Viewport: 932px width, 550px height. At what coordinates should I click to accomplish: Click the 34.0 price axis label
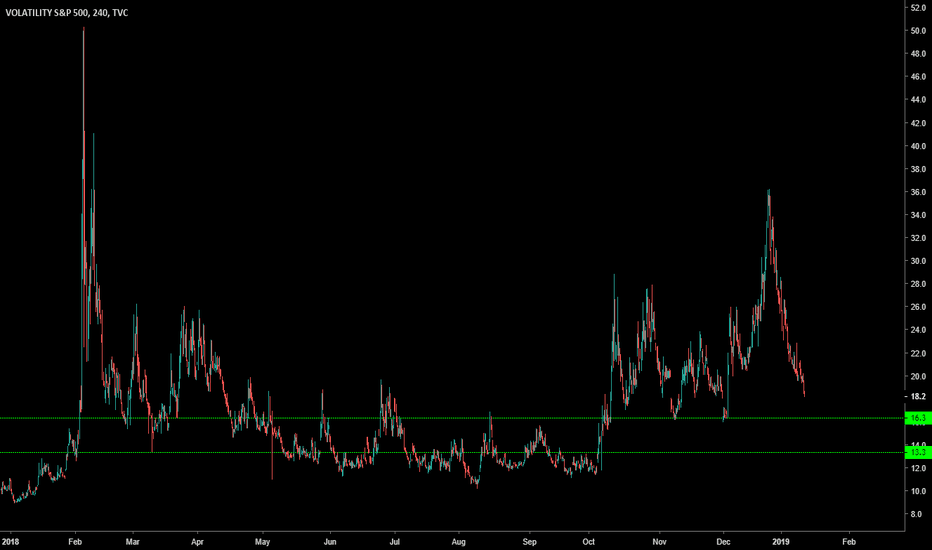pos(918,215)
